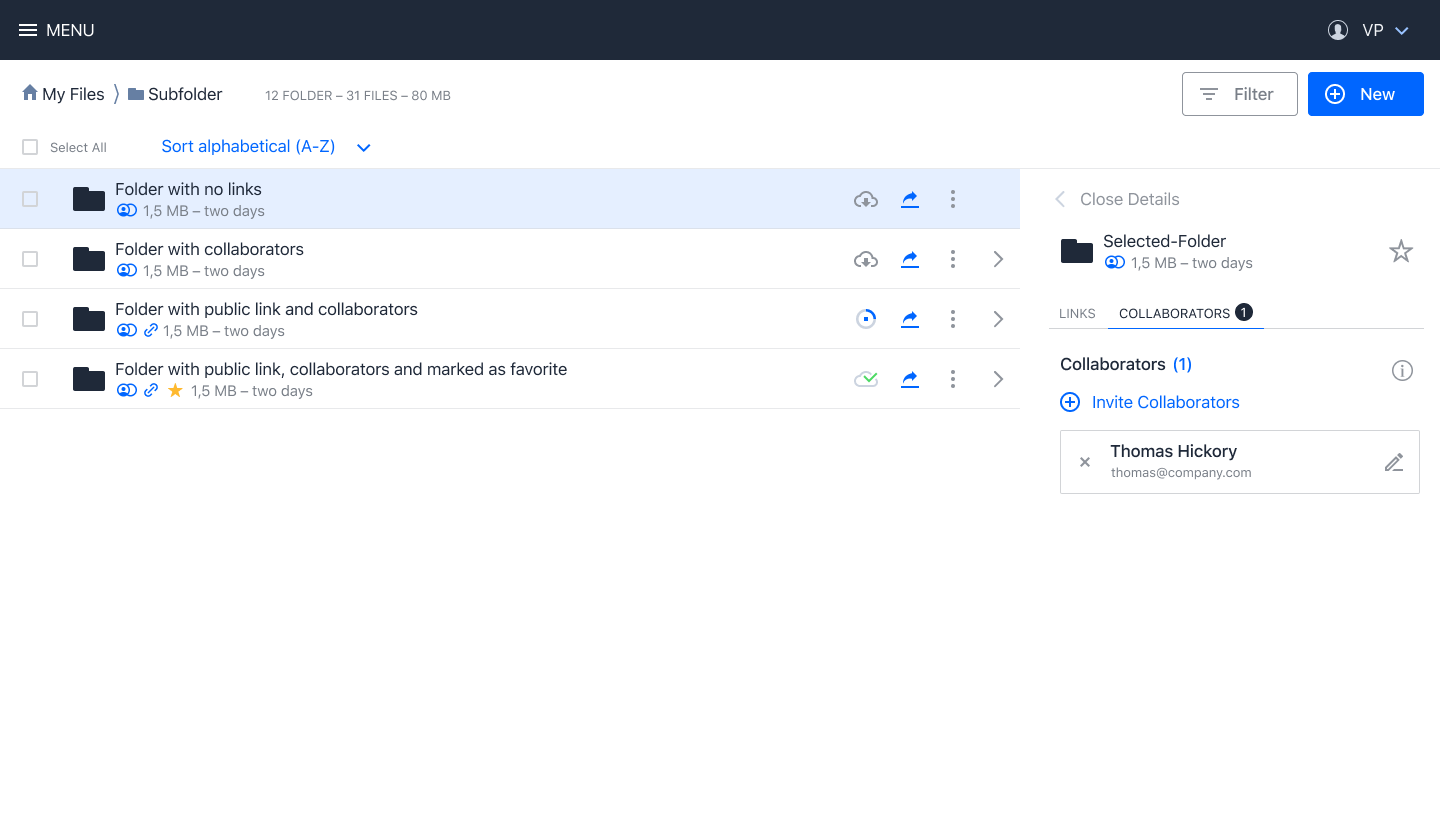Toggle the Select All checkbox
This screenshot has height=821, width=1440.
coord(30,147)
